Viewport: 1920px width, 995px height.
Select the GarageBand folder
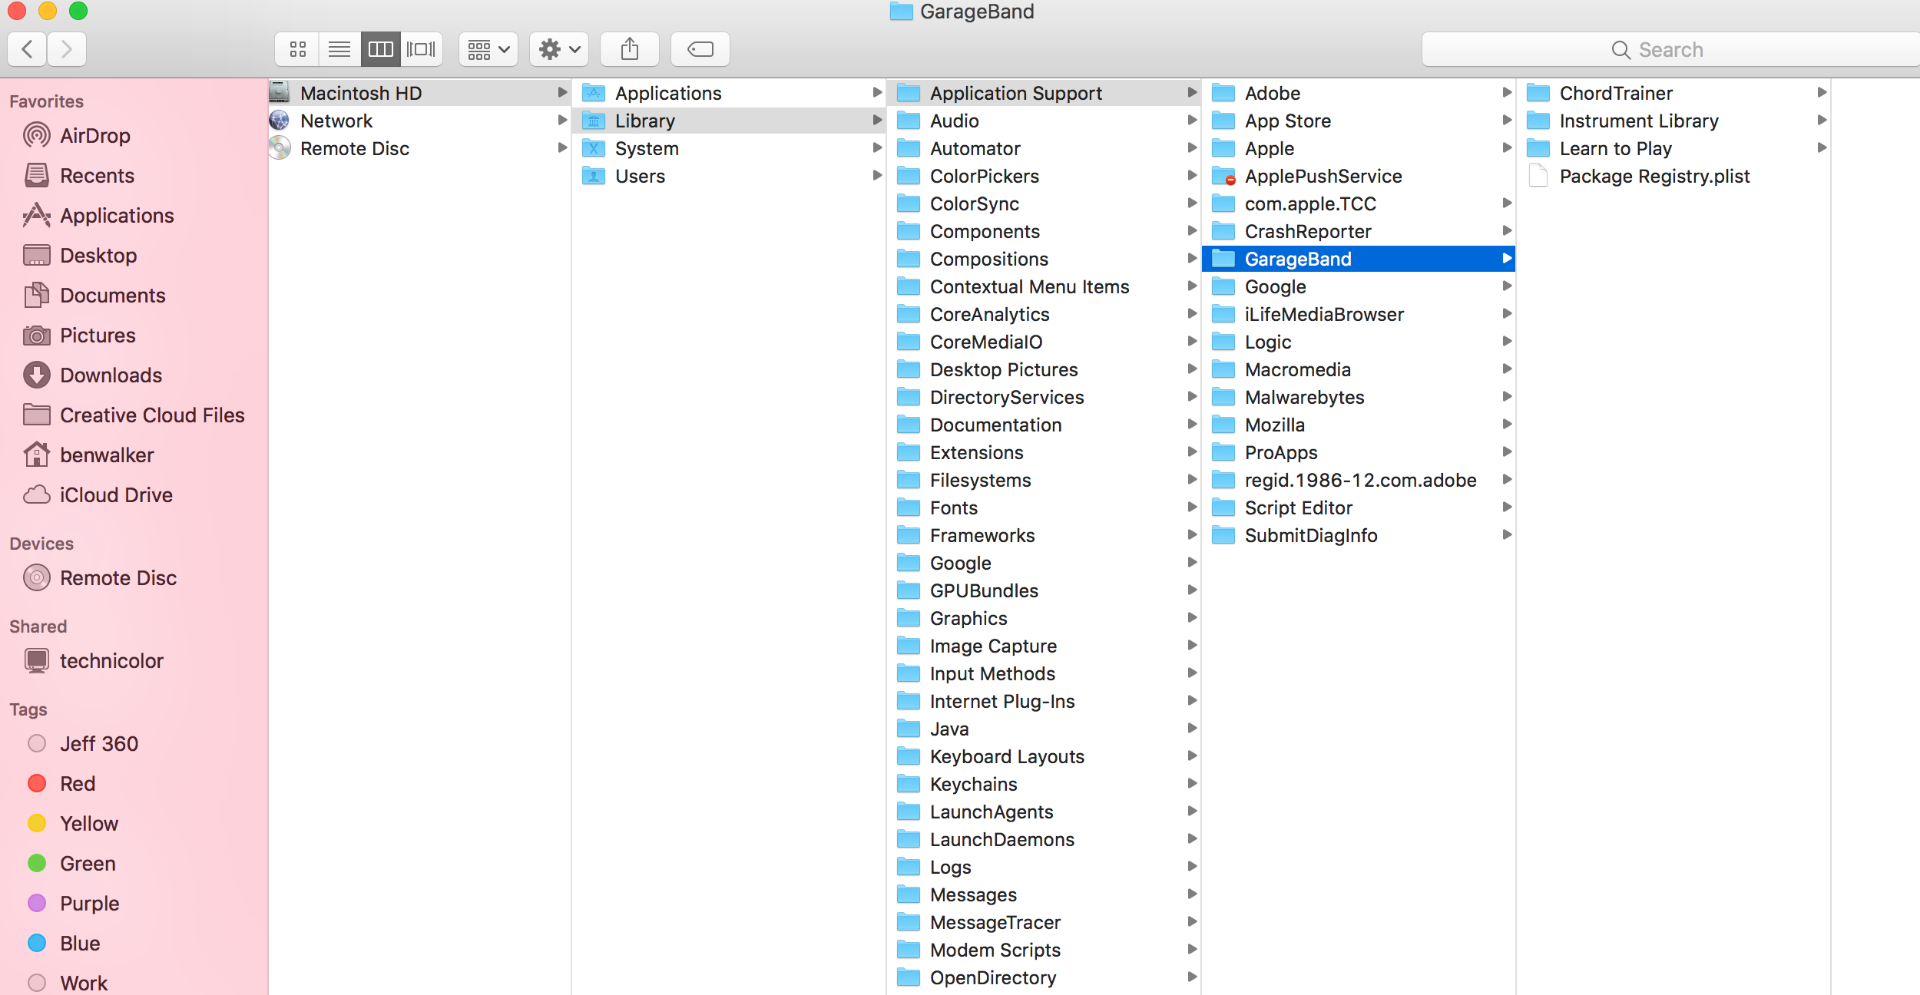(x=1358, y=260)
